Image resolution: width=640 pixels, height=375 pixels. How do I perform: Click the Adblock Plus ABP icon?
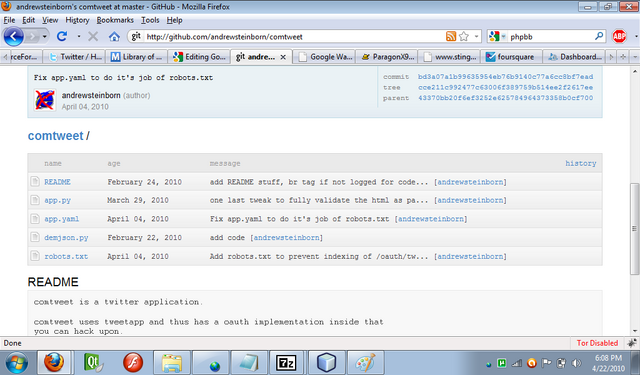tap(619, 36)
